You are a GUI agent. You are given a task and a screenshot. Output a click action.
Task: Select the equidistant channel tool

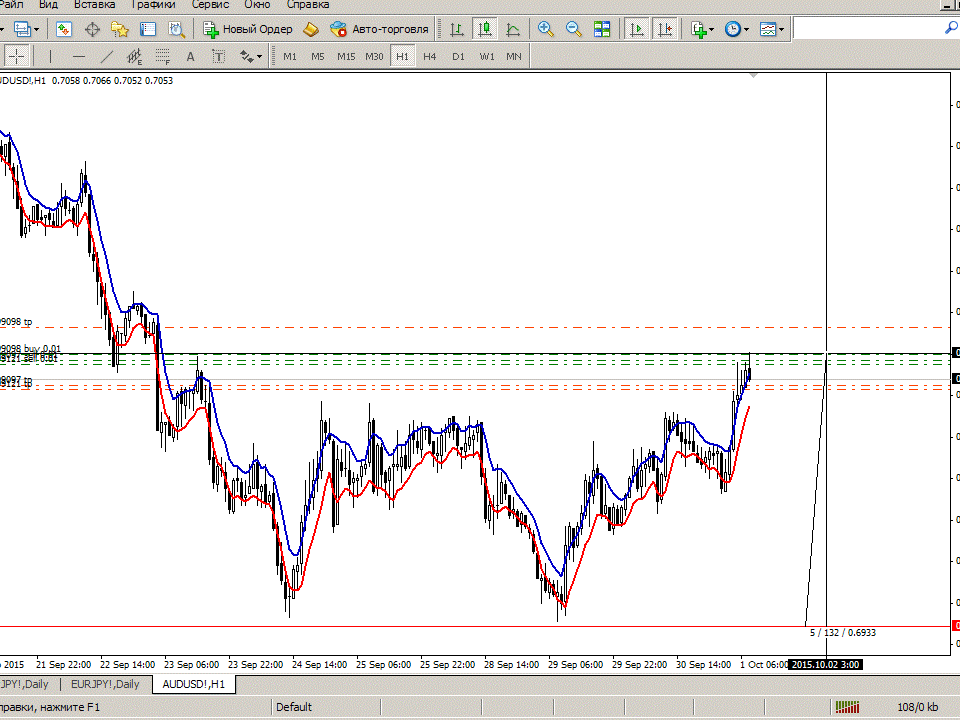[x=134, y=56]
